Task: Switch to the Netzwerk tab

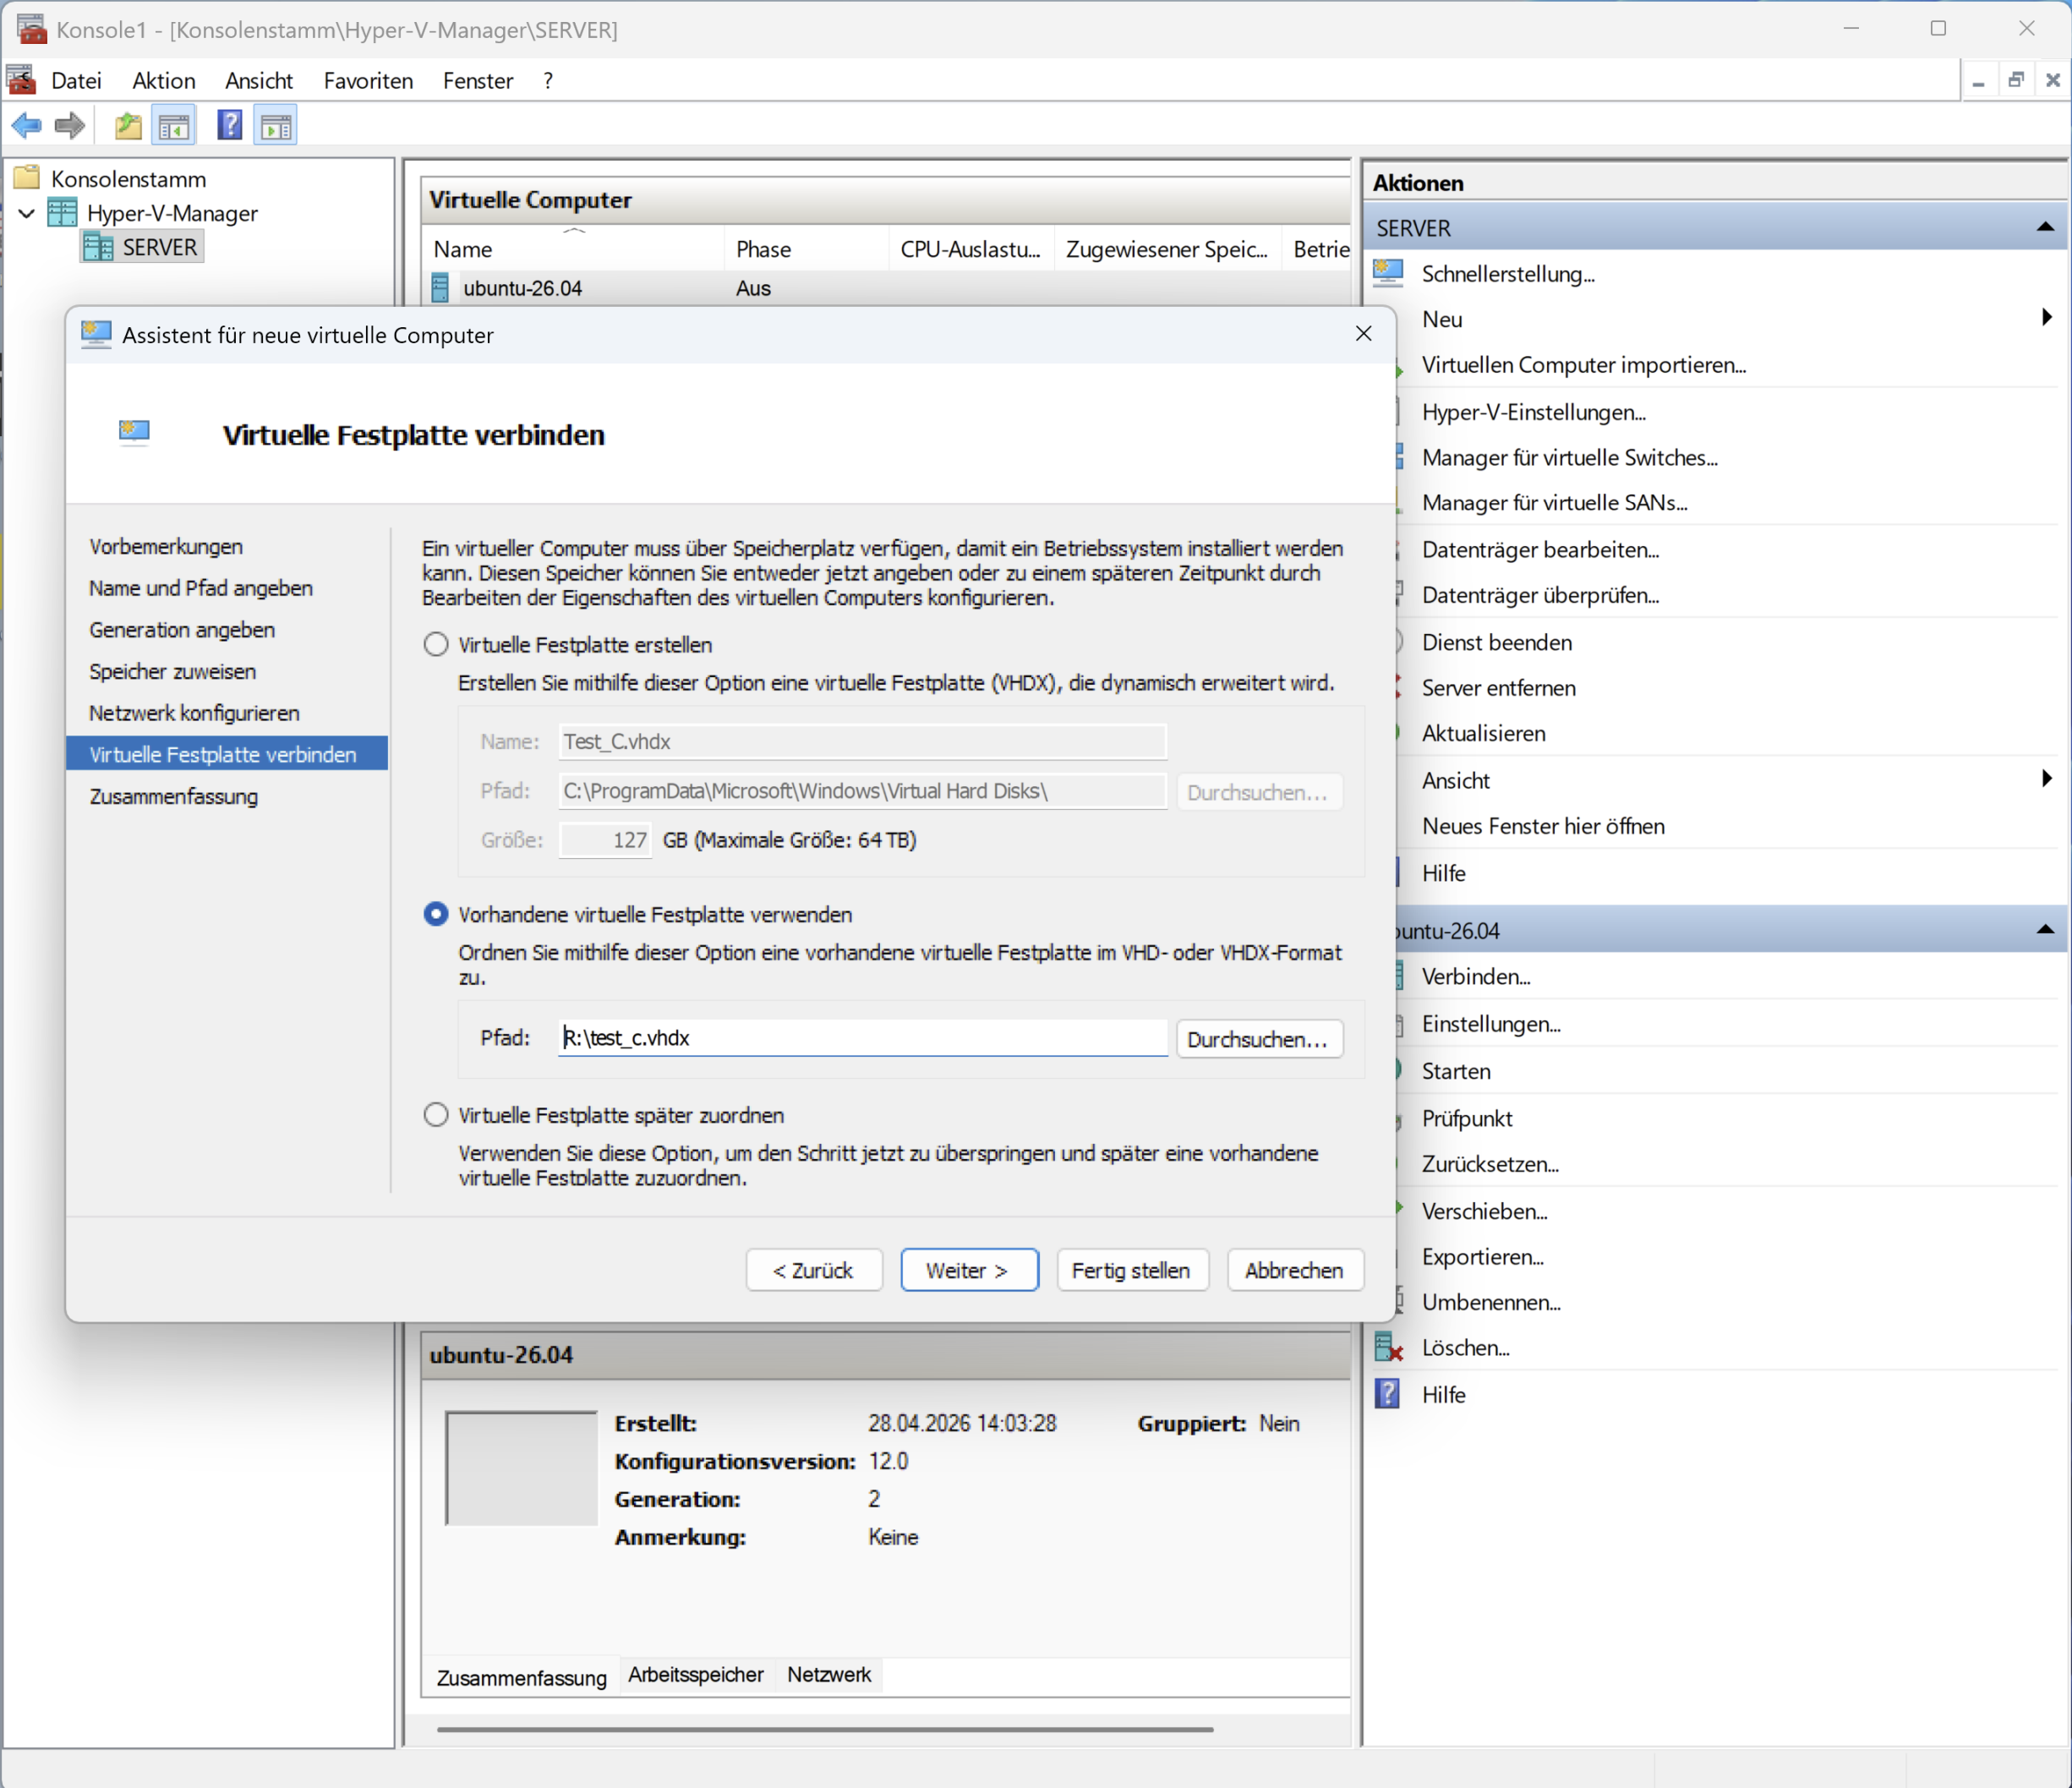Action: (x=829, y=1675)
